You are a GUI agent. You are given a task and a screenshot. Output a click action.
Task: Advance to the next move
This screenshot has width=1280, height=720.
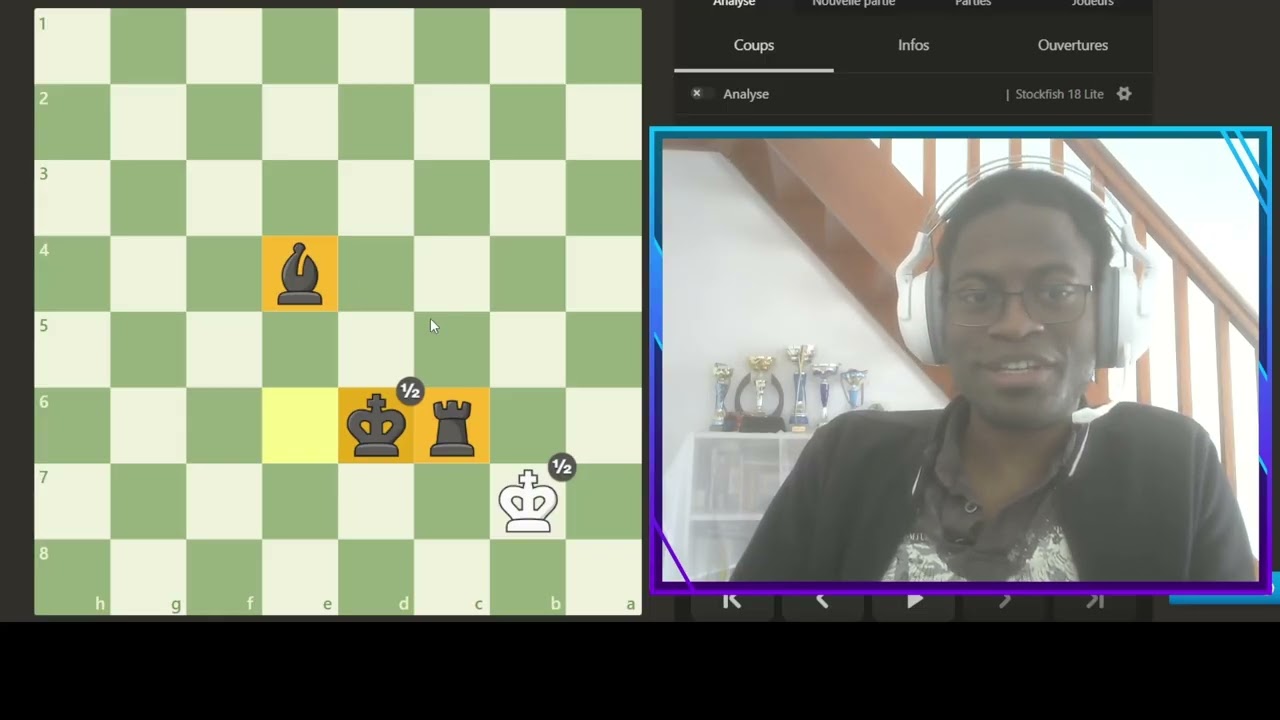pos(1005,603)
